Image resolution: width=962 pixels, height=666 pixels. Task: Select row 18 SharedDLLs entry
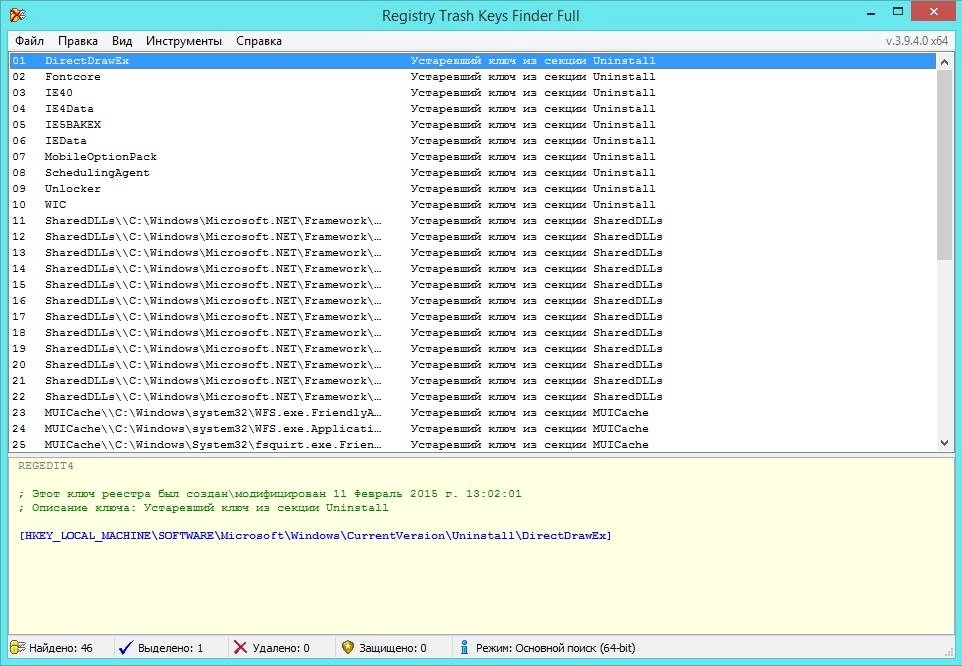[472, 332]
